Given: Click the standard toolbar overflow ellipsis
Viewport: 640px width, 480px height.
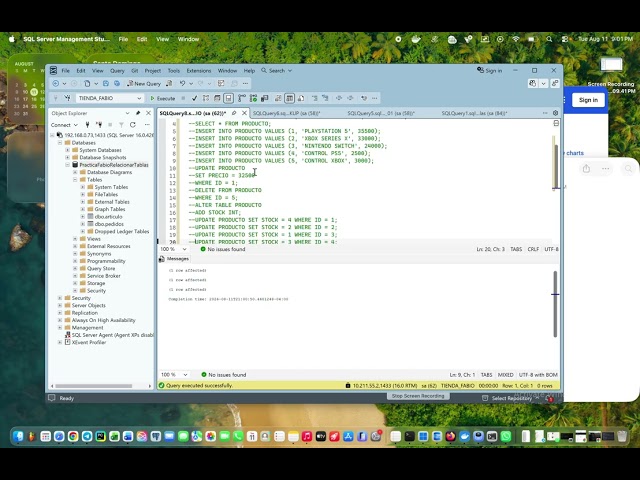Looking at the screenshot, I should (x=245, y=84).
